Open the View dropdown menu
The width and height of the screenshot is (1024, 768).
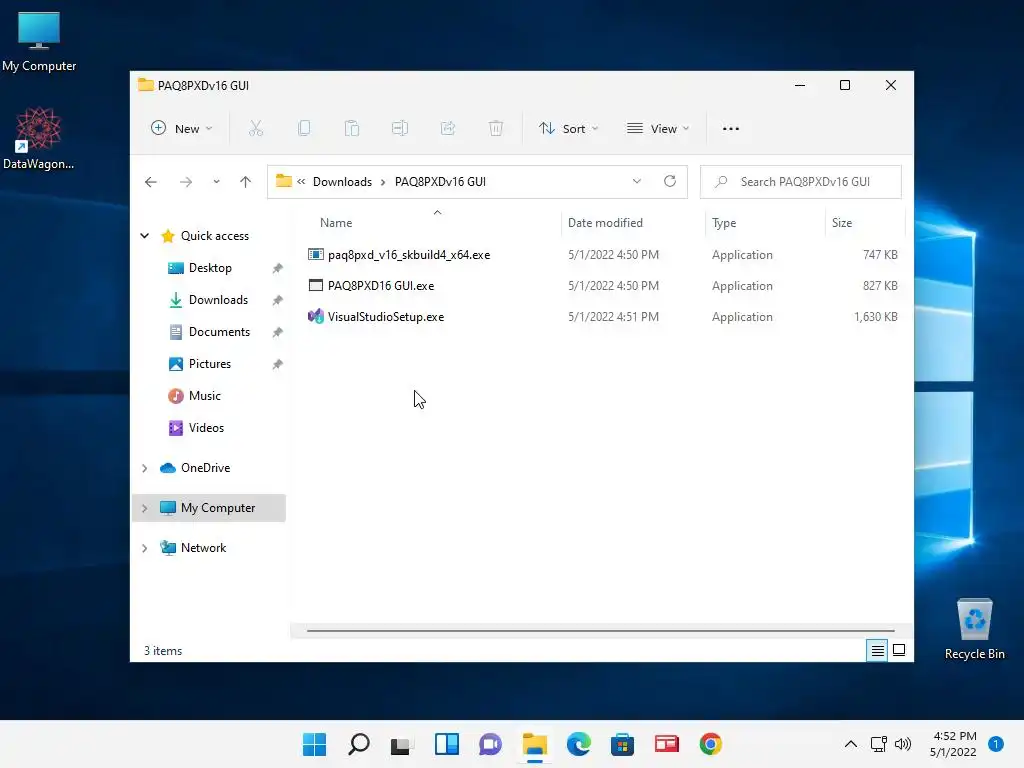point(658,129)
